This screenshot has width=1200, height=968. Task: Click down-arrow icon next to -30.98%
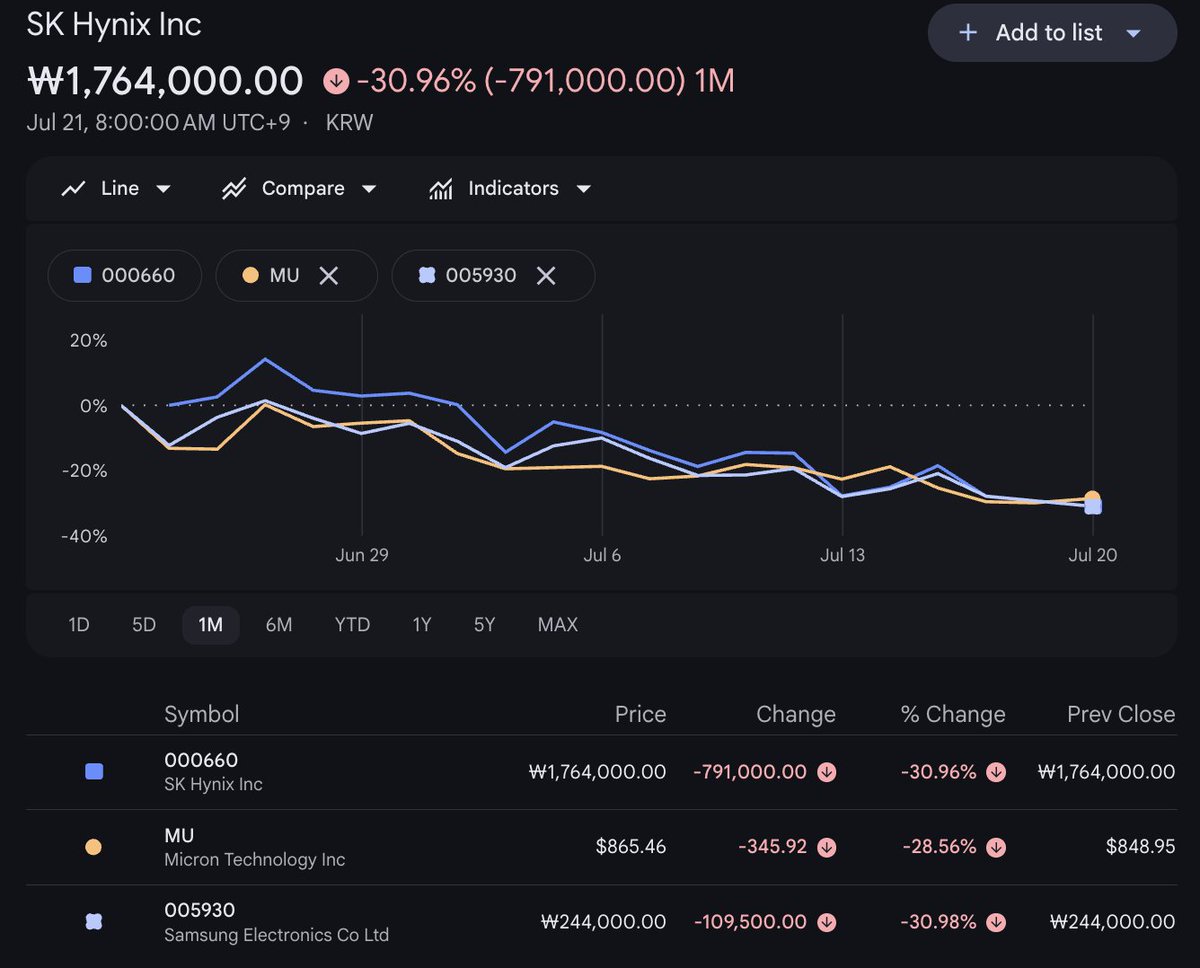click(997, 922)
